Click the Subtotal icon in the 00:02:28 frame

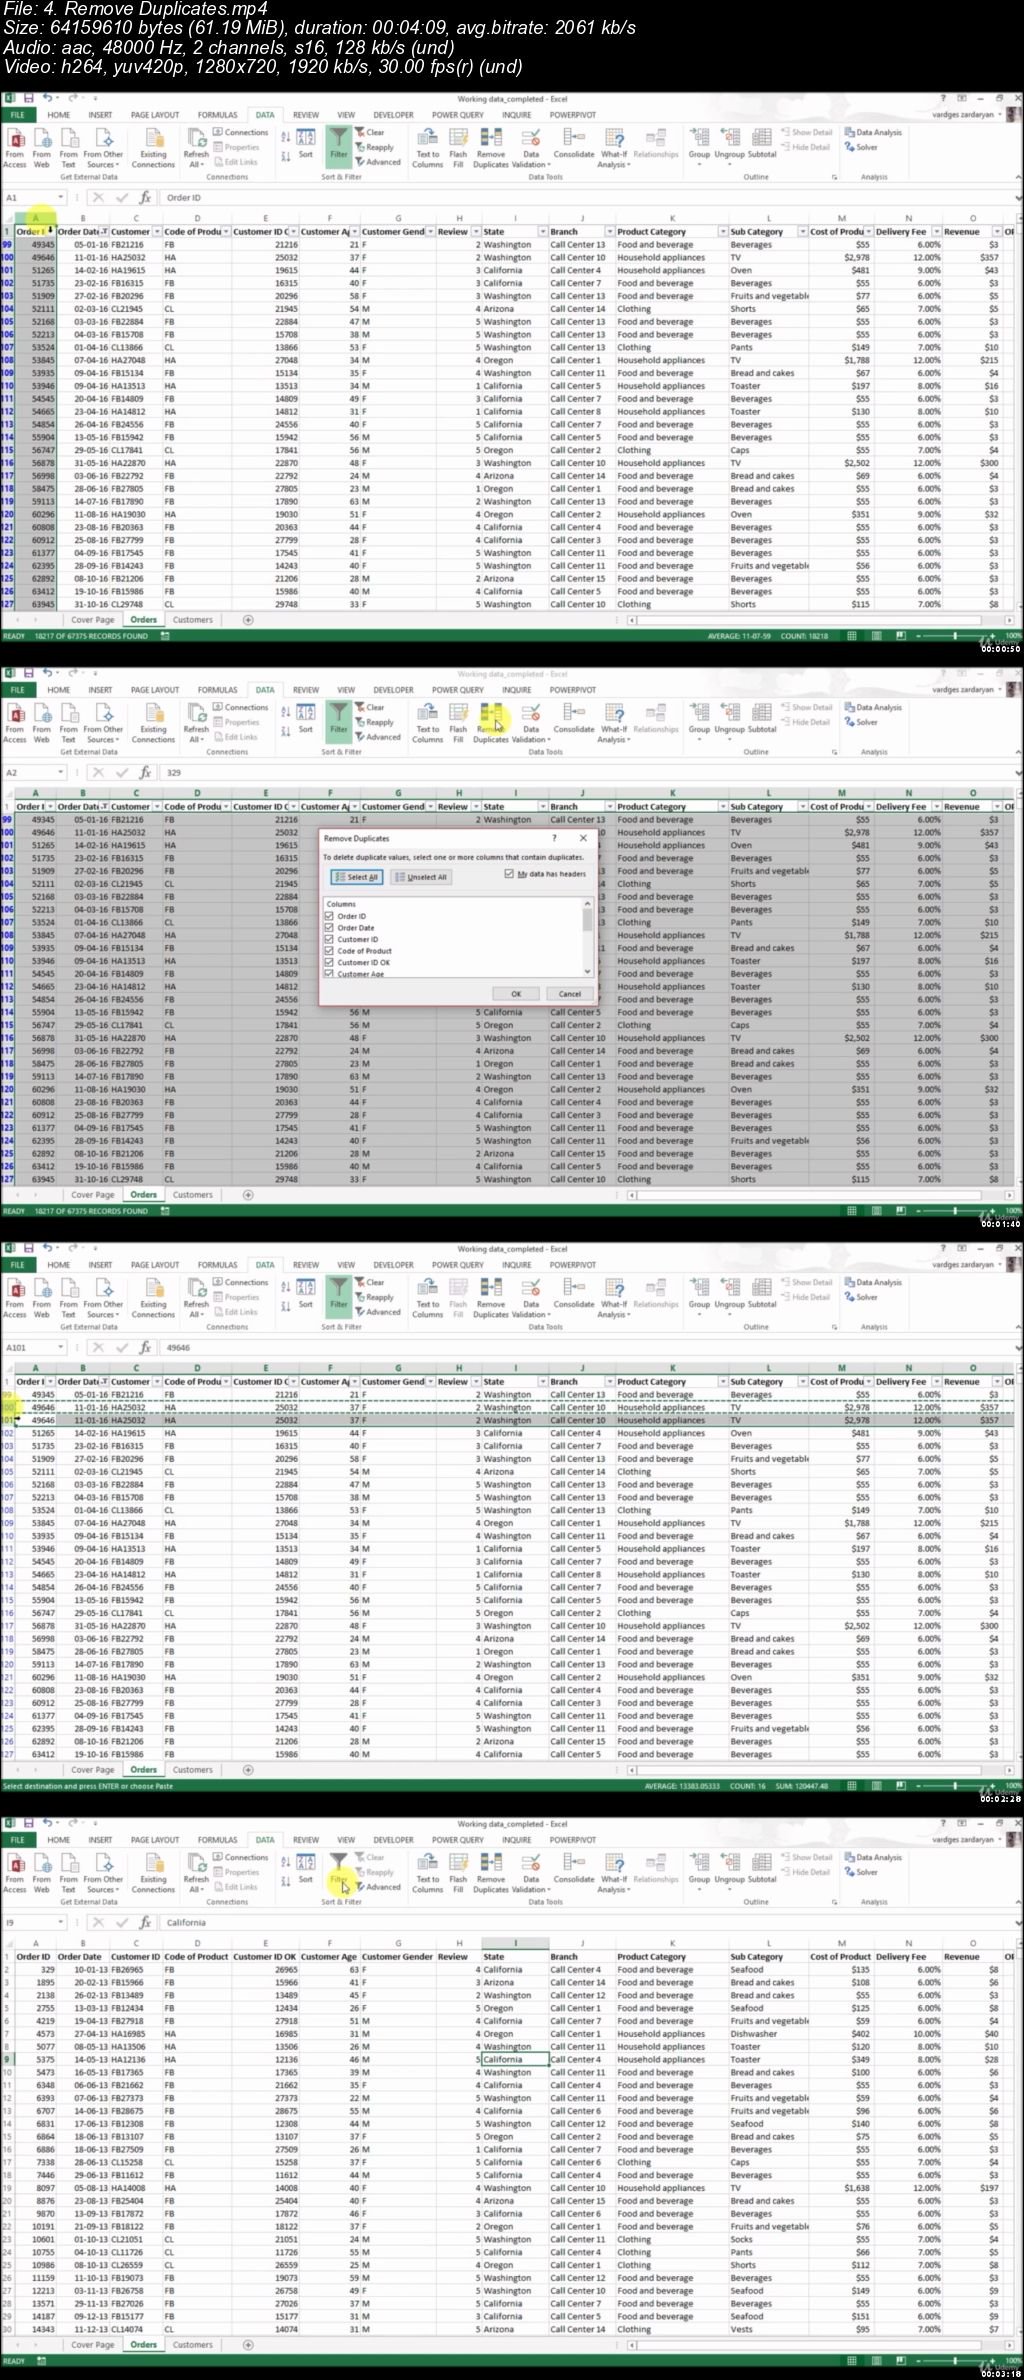pyautogui.click(x=762, y=1292)
